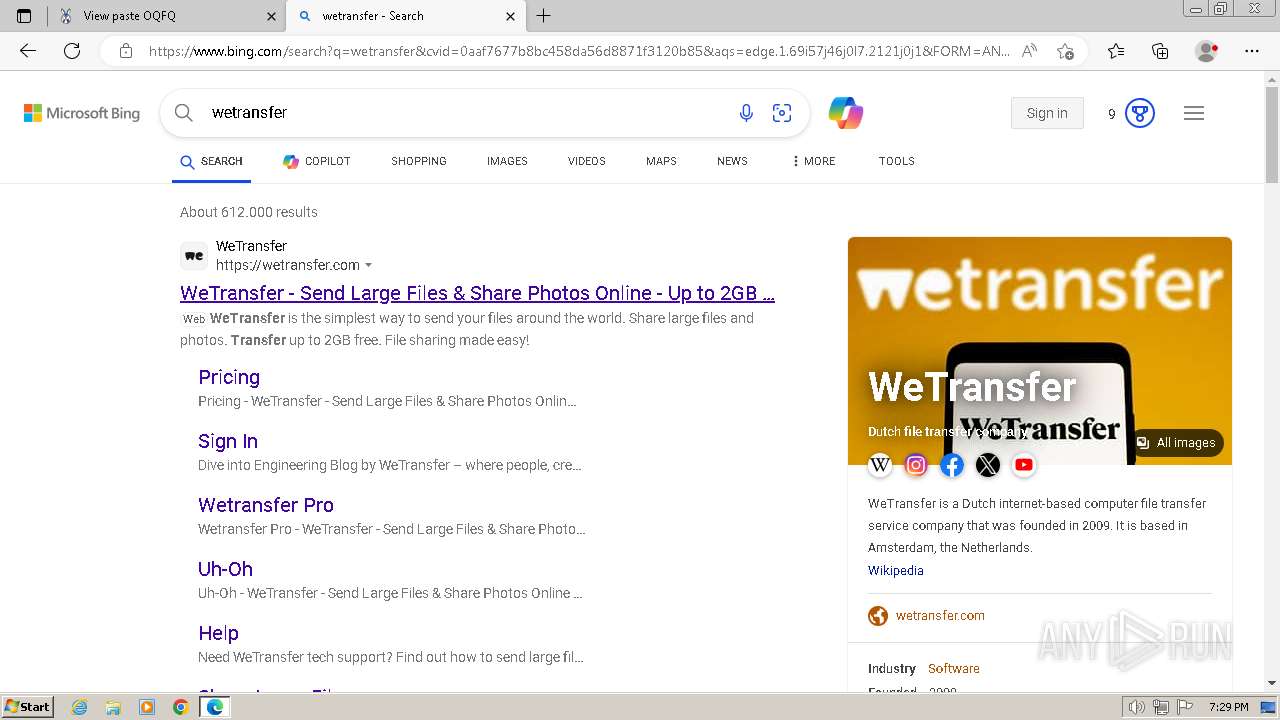Expand the MORE search categories menu

[813, 161]
